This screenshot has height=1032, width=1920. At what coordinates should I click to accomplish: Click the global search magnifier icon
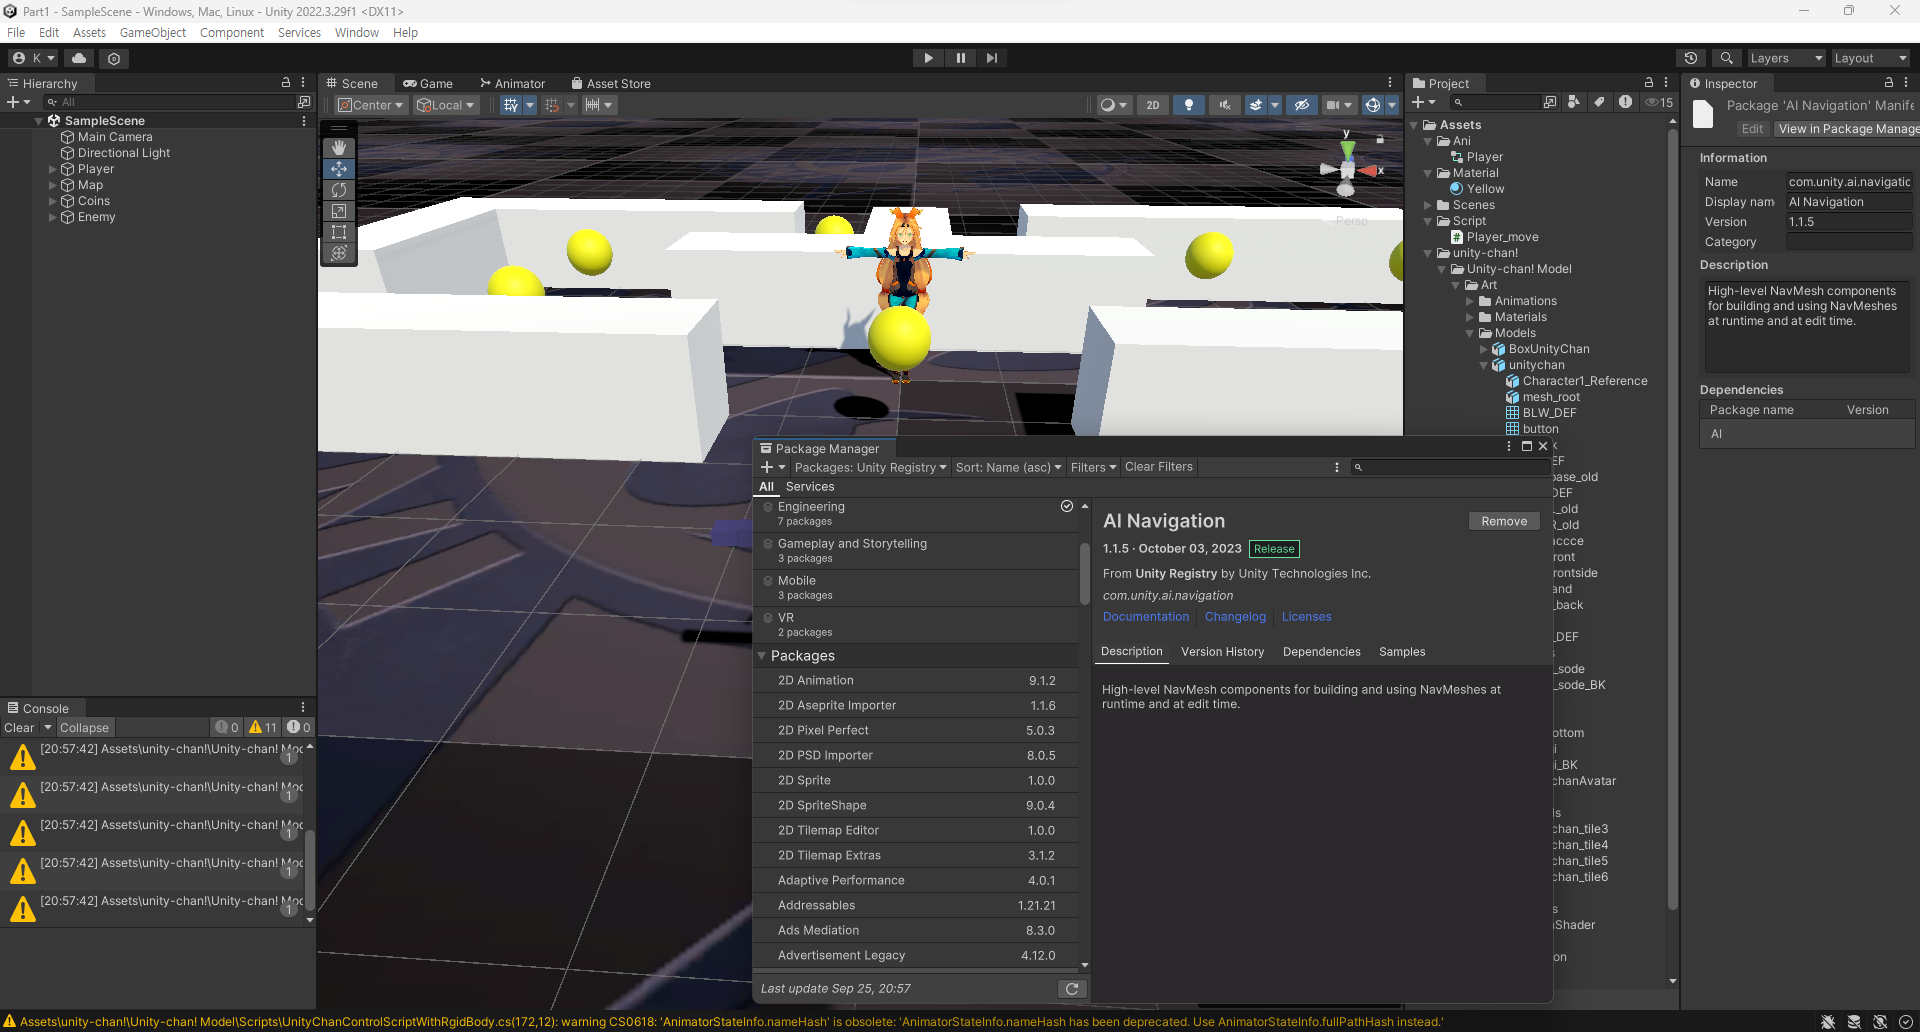(x=1726, y=58)
